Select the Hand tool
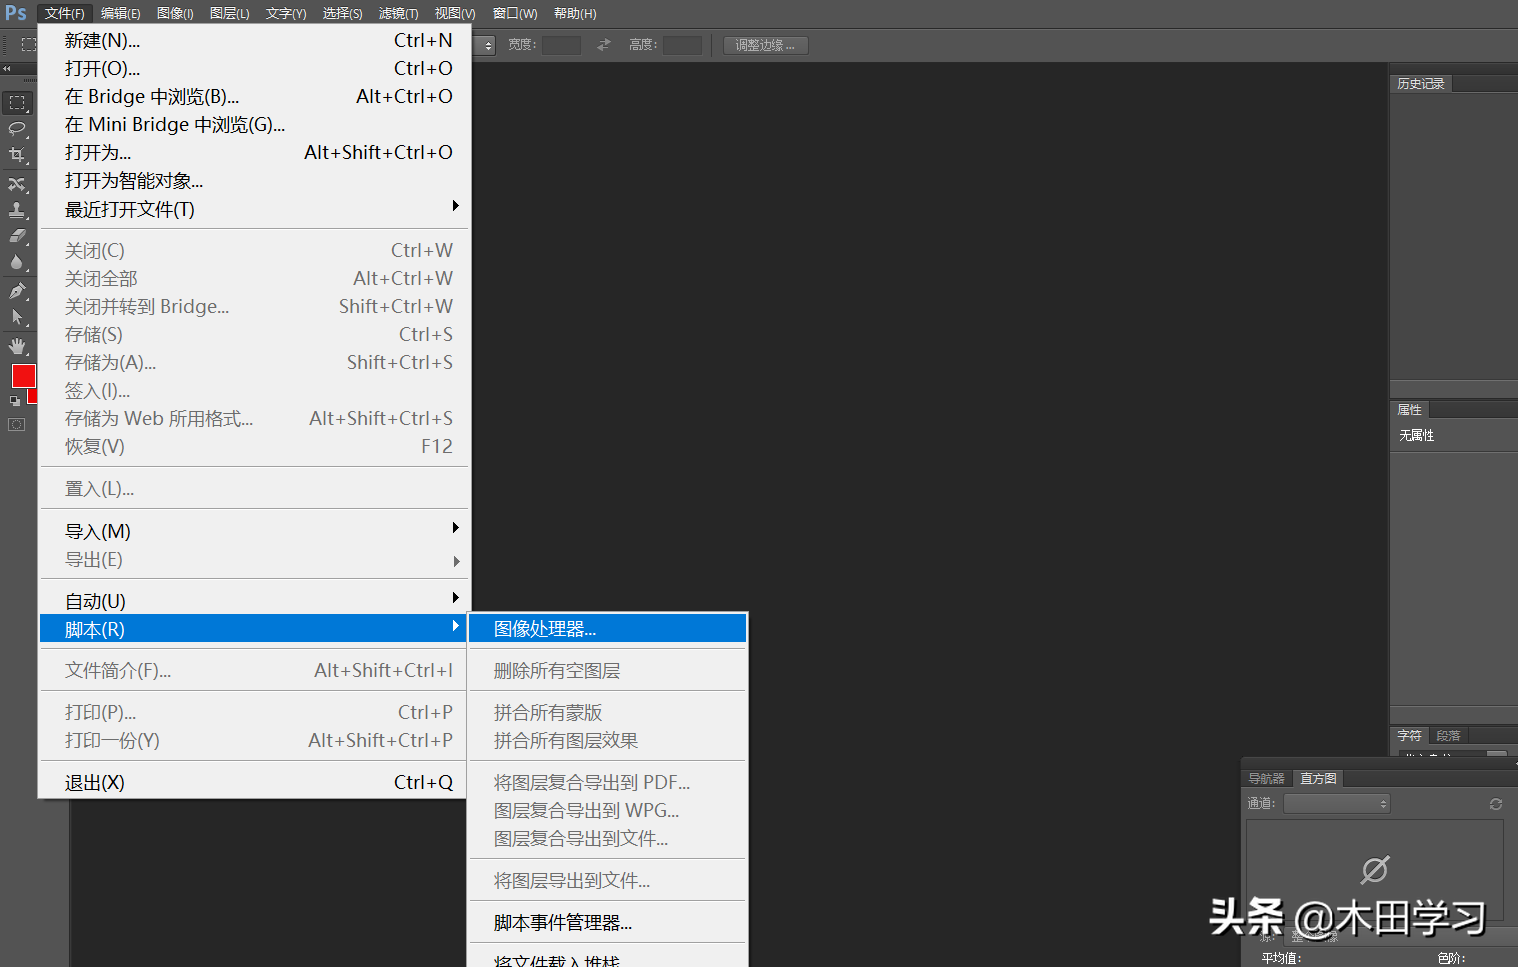 [x=17, y=346]
